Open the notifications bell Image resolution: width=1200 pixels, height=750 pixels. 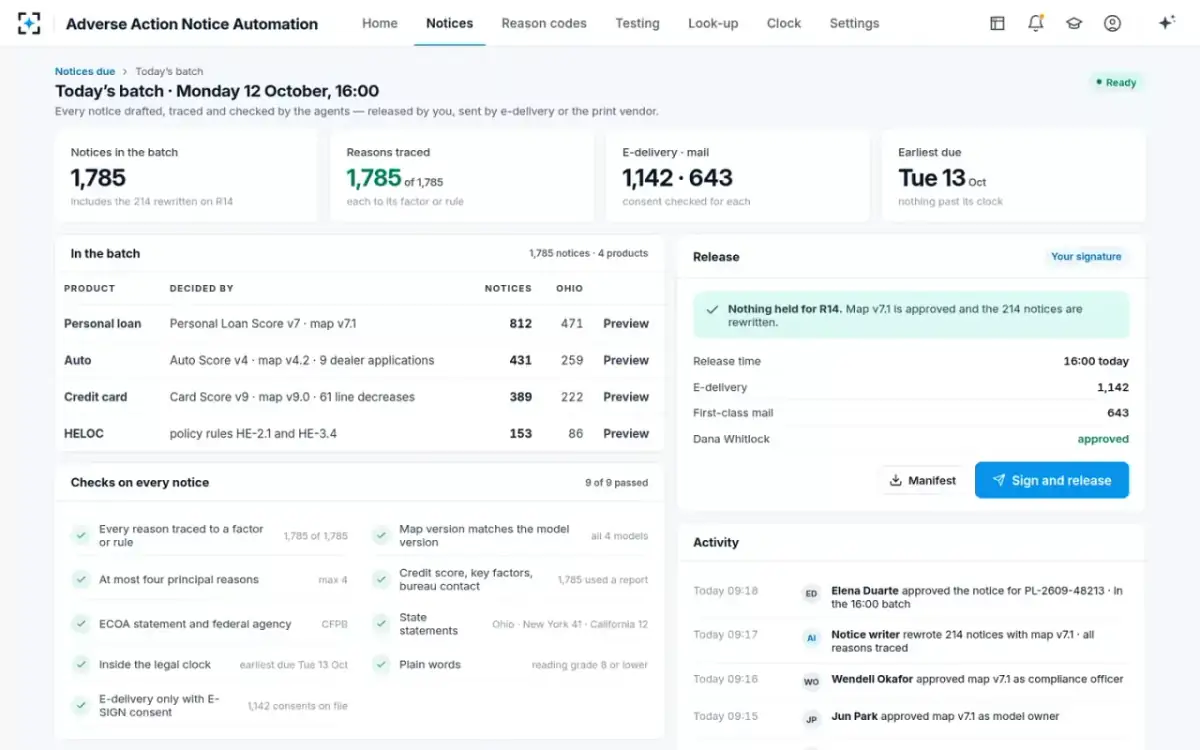tap(1036, 23)
